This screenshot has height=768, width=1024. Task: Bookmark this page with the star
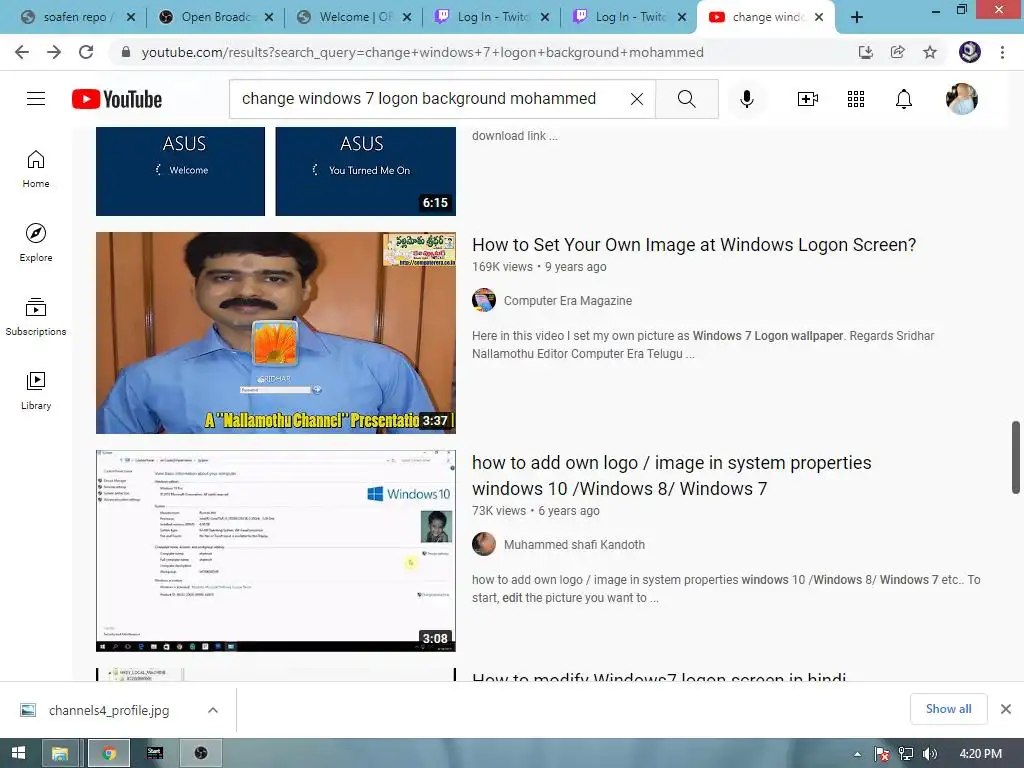(930, 52)
